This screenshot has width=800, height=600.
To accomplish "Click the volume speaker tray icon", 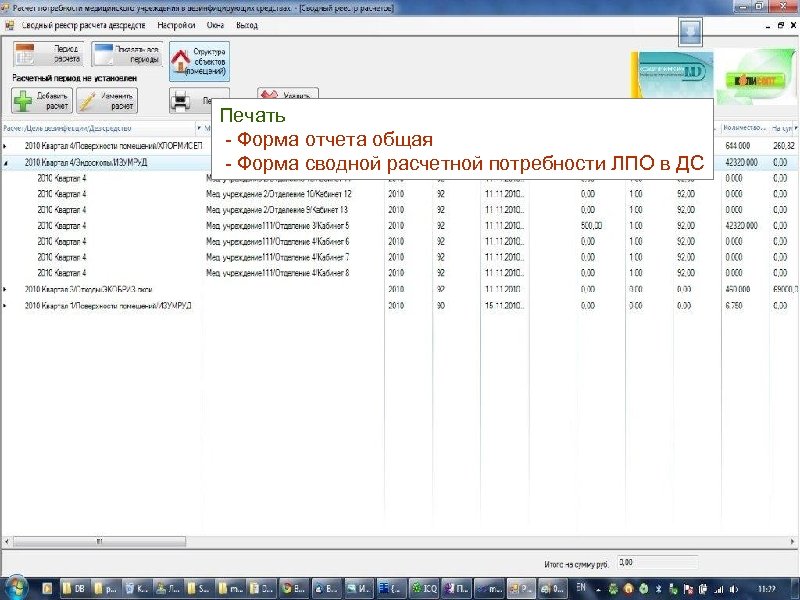I will click(734, 589).
